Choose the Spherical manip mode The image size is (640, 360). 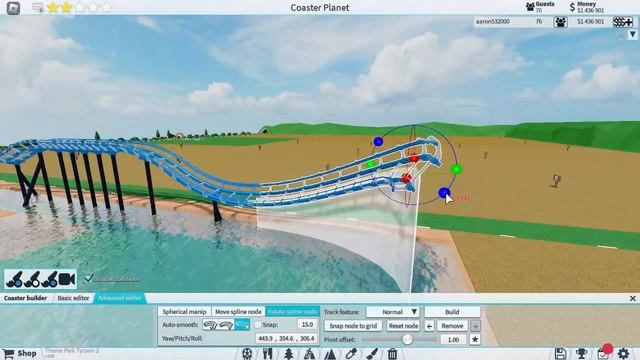click(x=184, y=312)
